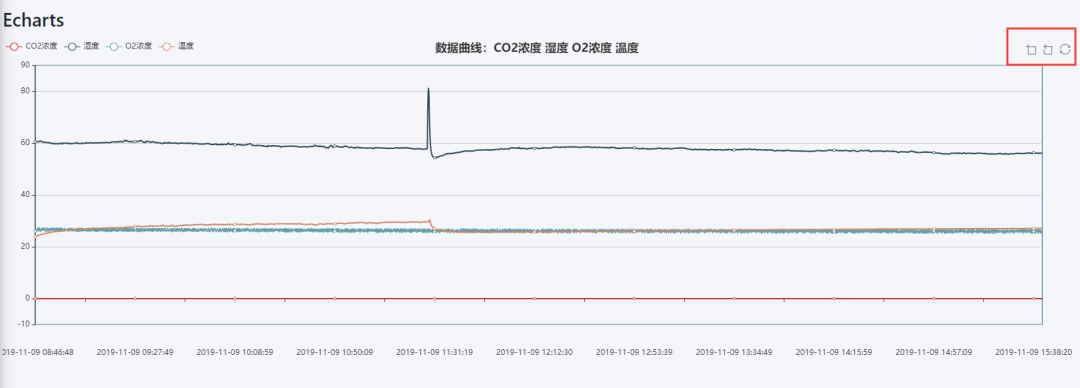Image resolution: width=1080 pixels, height=388 pixels.
Task: Click x-axis label 2019-11-09 12:53:39
Action: [x=634, y=351]
